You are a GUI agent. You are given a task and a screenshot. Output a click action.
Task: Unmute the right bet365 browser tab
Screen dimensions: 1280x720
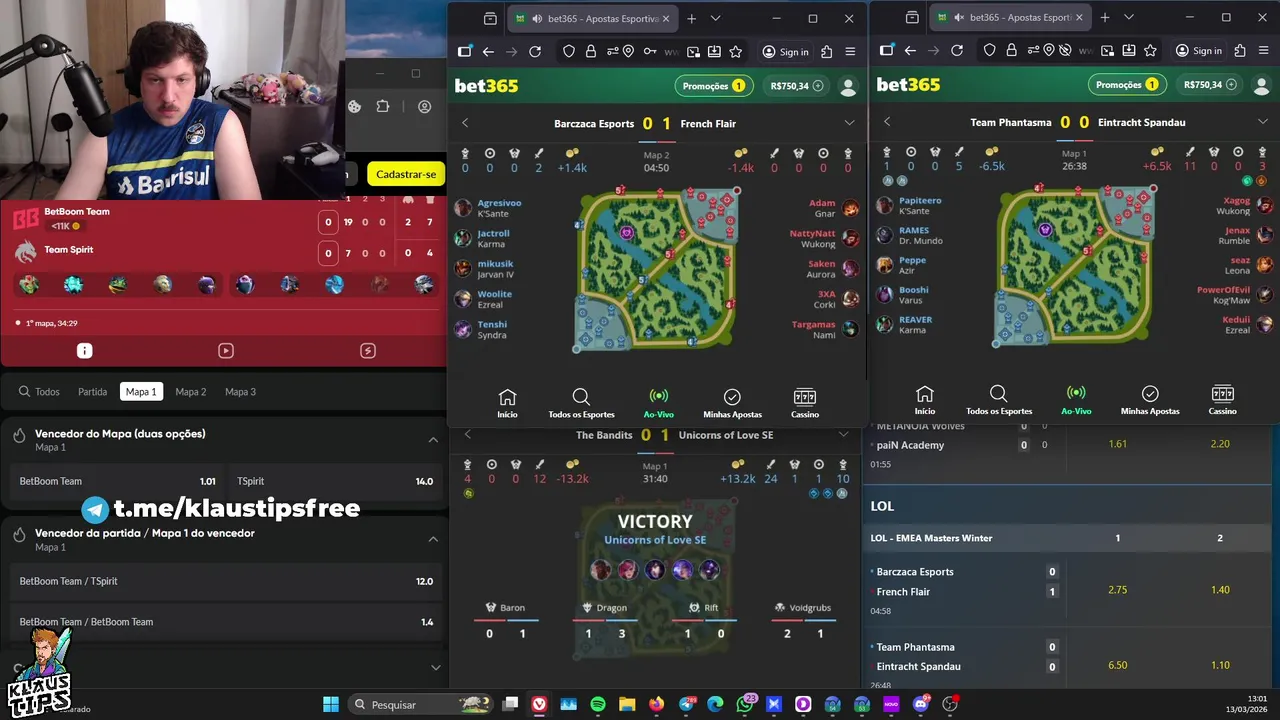click(x=959, y=18)
